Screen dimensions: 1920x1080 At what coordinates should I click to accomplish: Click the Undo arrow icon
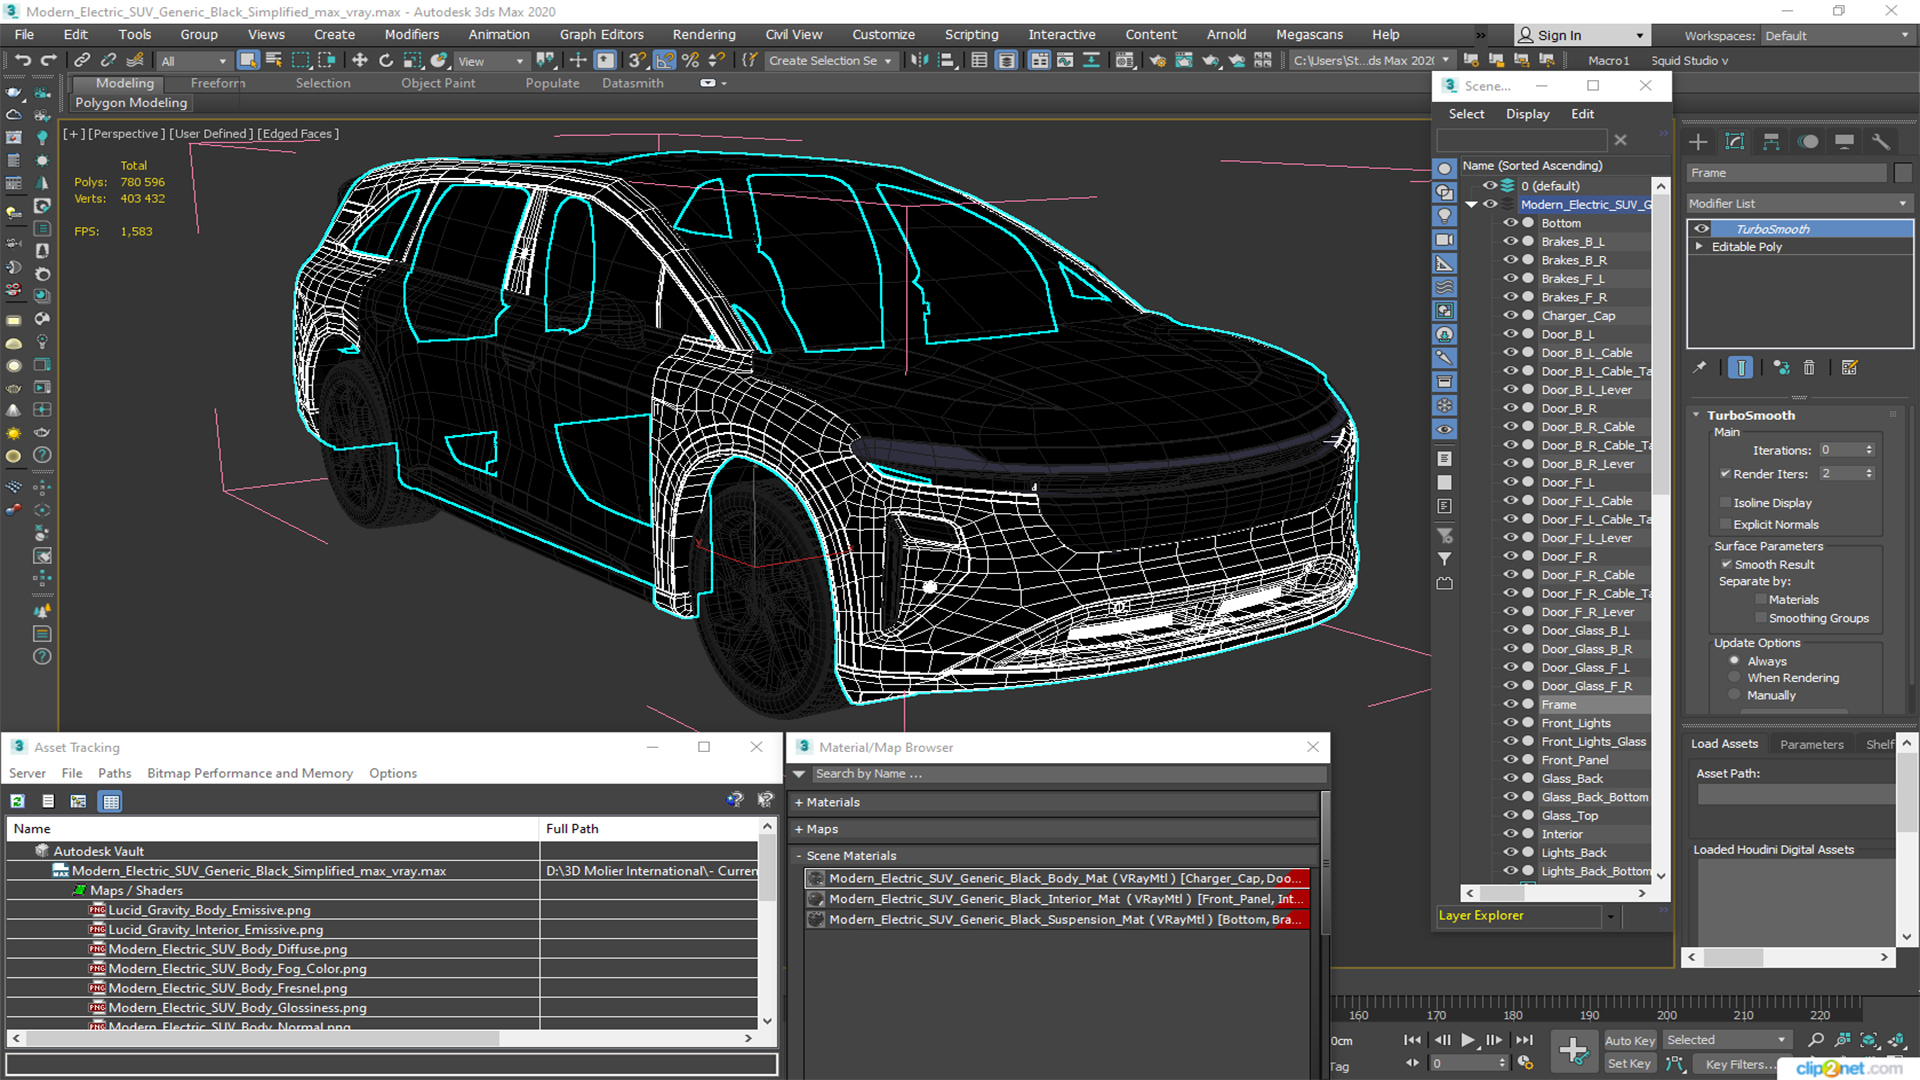pyautogui.click(x=23, y=60)
